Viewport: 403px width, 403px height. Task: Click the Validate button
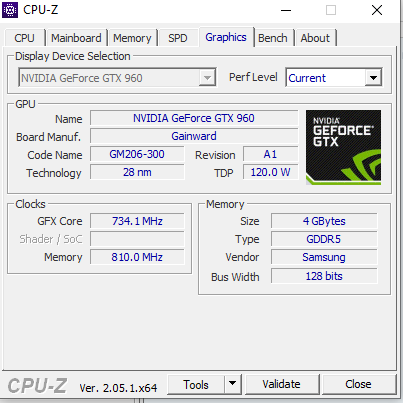click(x=282, y=384)
